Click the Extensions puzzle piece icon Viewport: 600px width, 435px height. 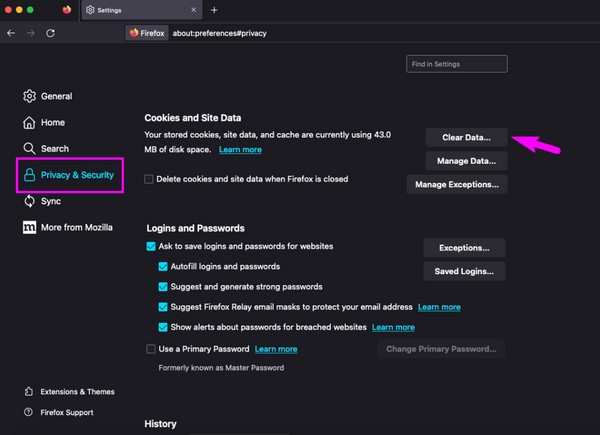(x=29, y=391)
